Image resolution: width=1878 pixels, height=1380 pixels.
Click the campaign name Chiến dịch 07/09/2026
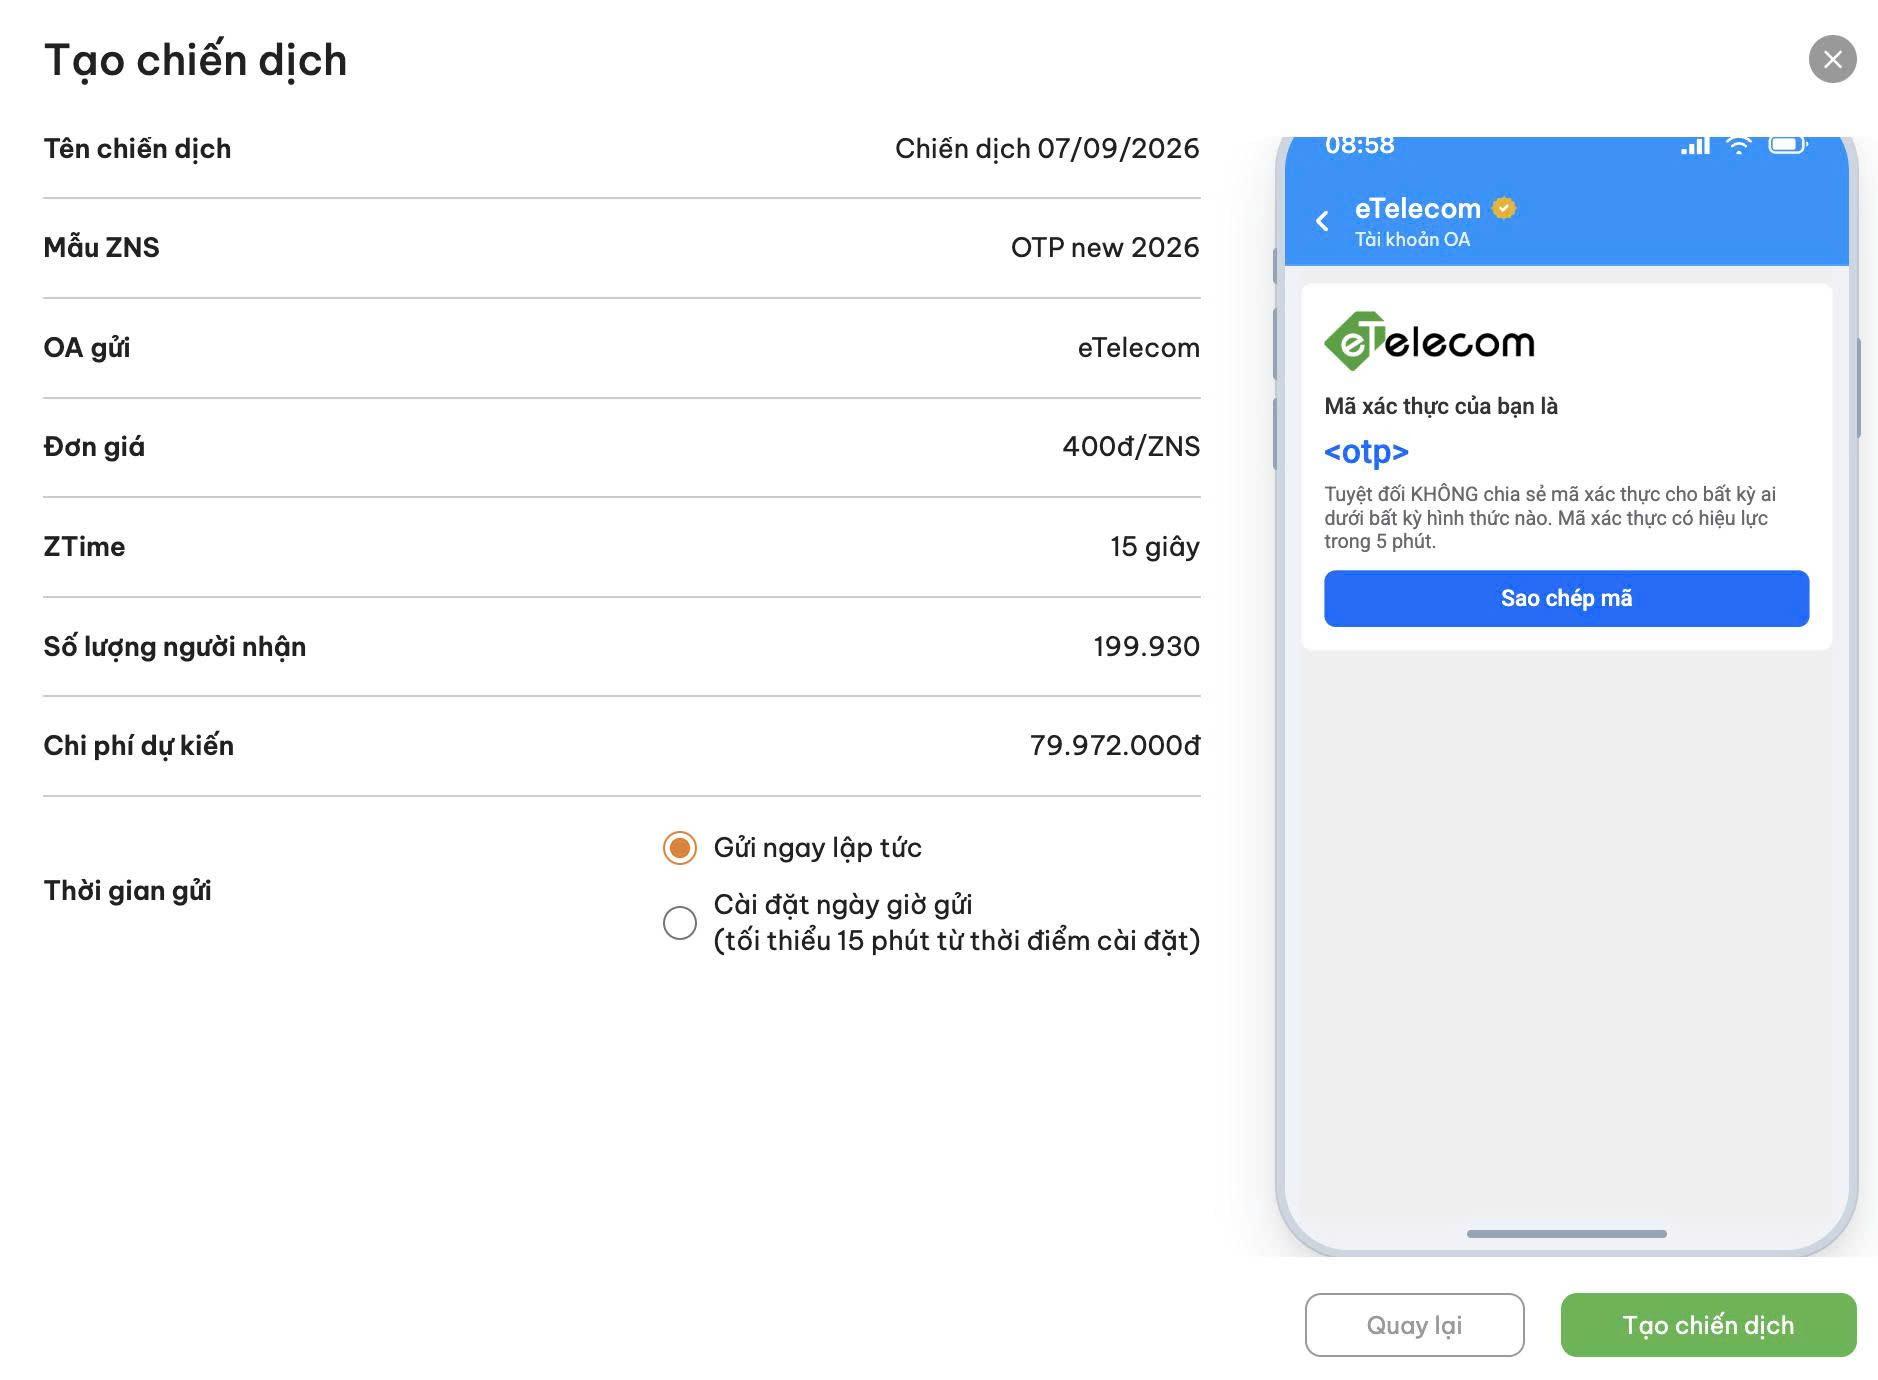click(1047, 148)
